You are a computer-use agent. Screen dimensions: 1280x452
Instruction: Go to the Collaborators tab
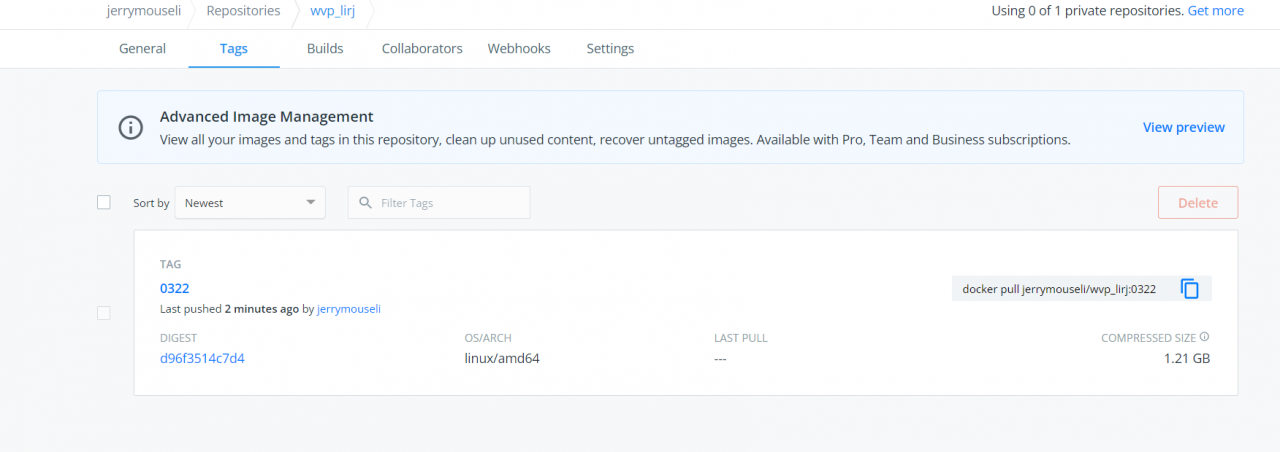[422, 48]
